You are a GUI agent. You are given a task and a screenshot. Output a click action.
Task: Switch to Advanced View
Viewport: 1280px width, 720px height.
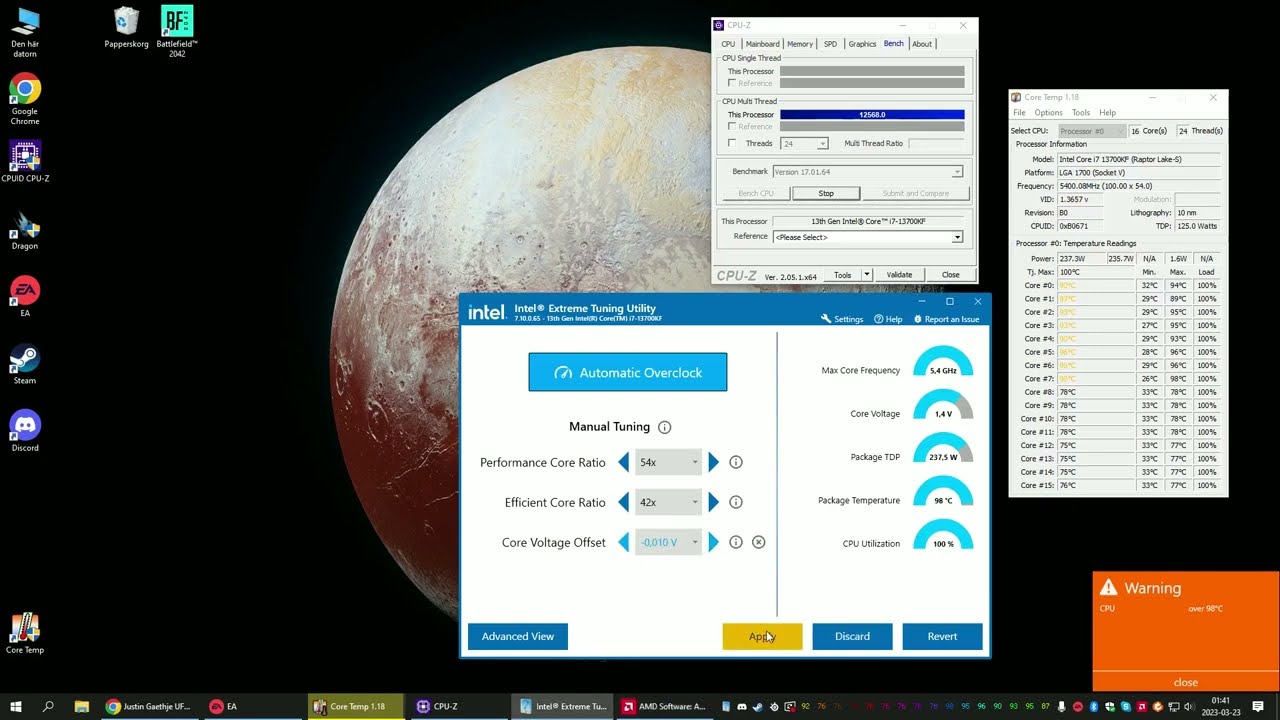[x=518, y=636]
